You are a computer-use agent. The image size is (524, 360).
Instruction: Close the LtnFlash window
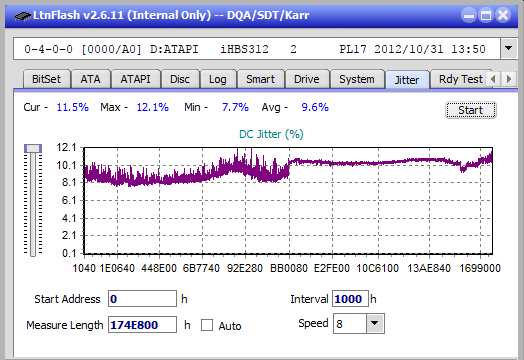[x=503, y=15]
